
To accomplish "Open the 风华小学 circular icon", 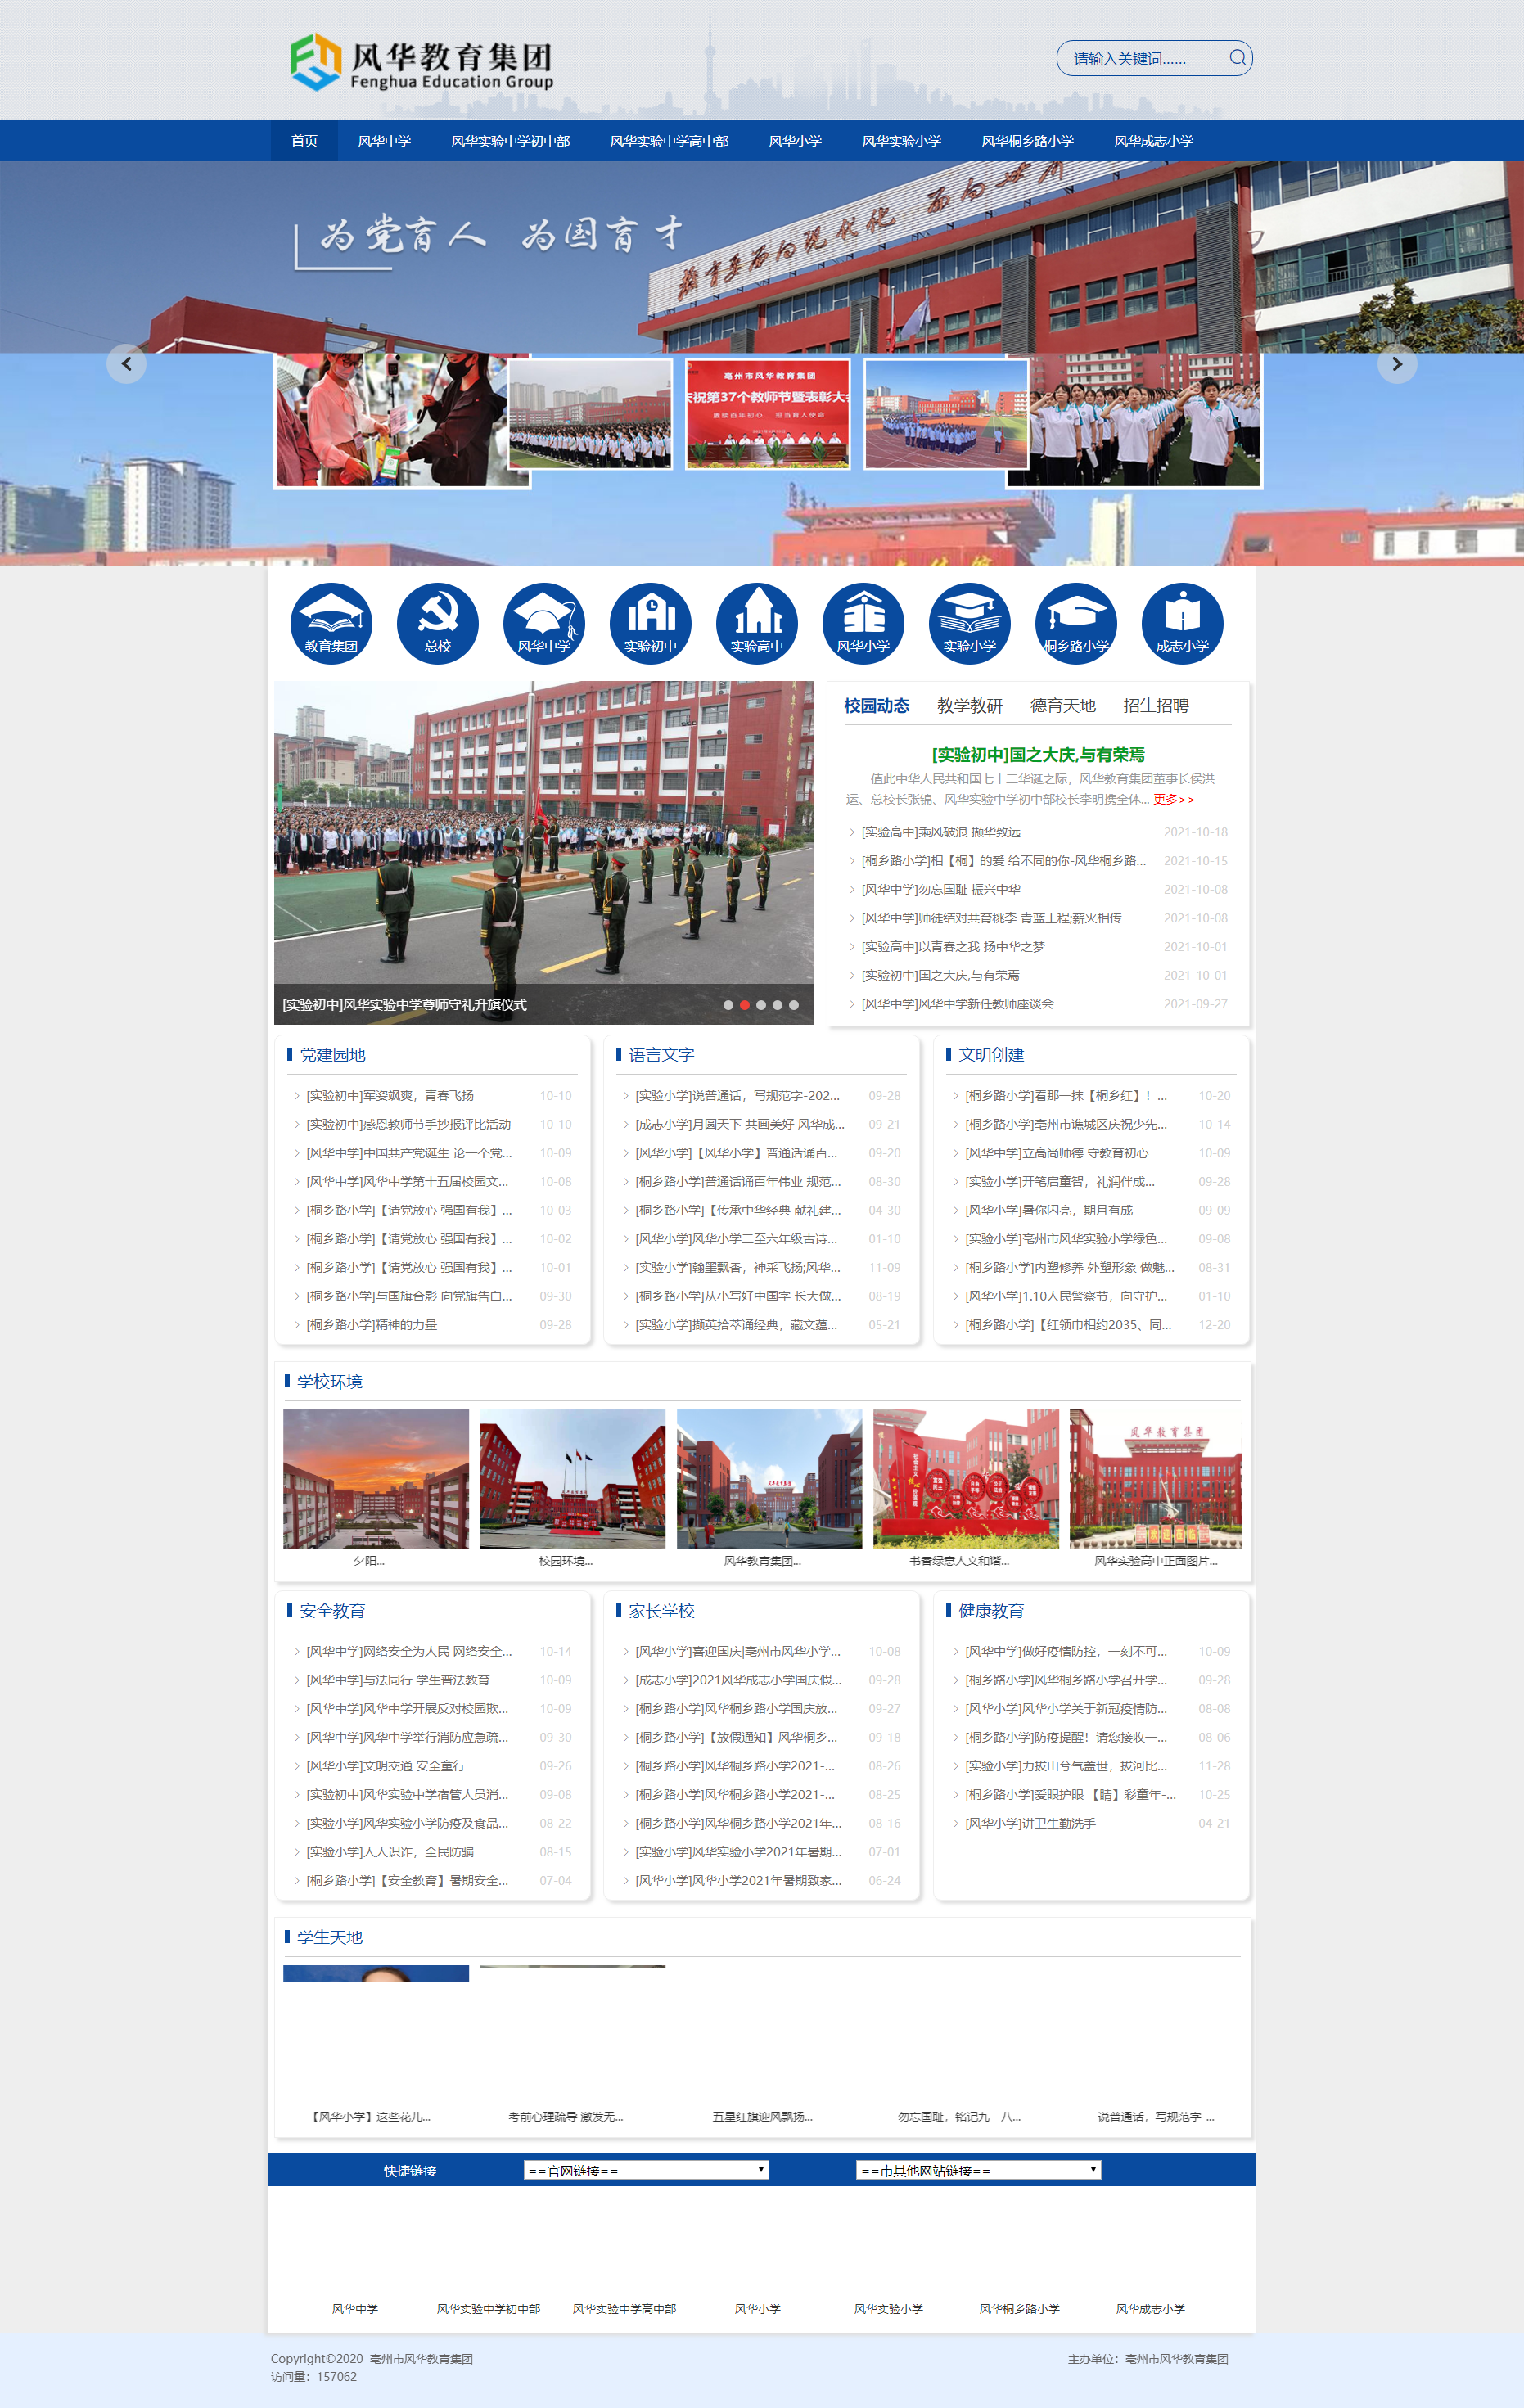I will pos(863,623).
